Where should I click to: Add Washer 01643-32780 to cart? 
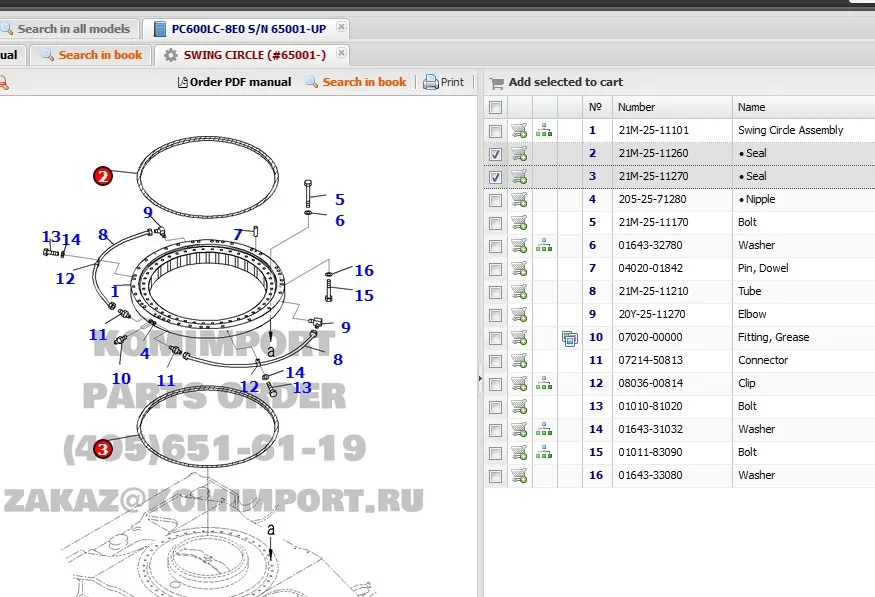click(519, 245)
